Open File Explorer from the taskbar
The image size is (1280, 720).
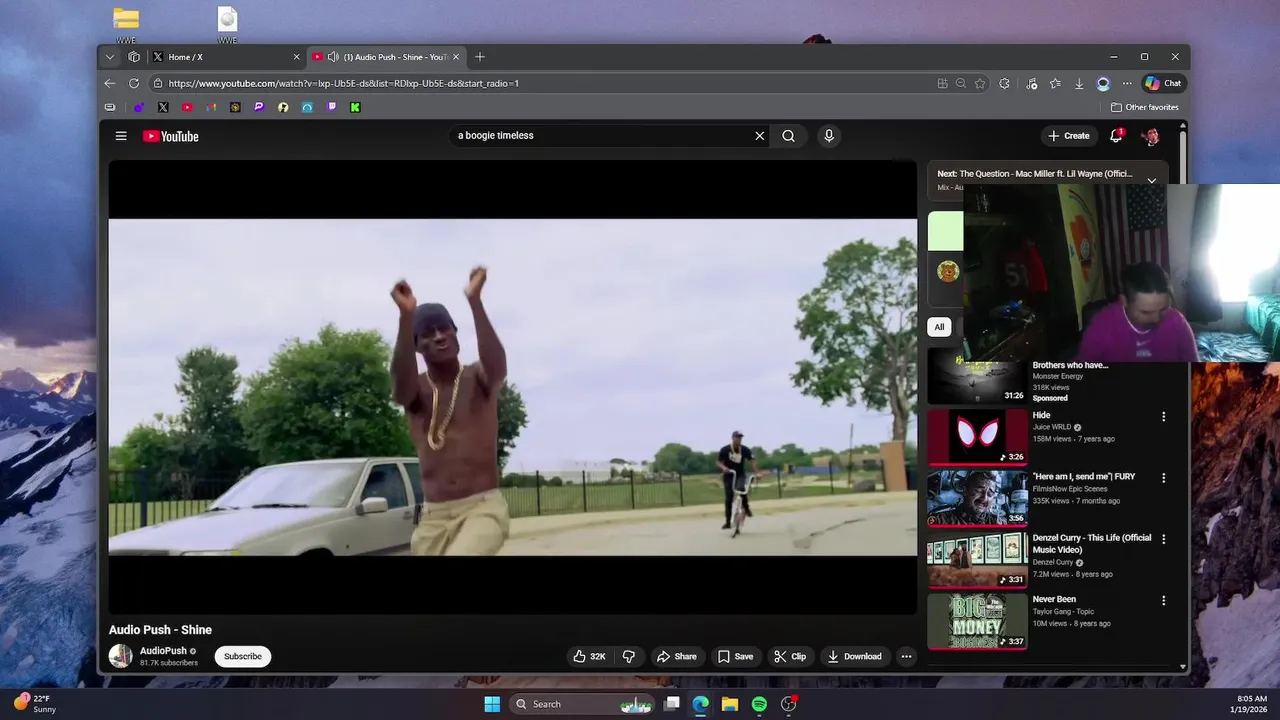[730, 704]
